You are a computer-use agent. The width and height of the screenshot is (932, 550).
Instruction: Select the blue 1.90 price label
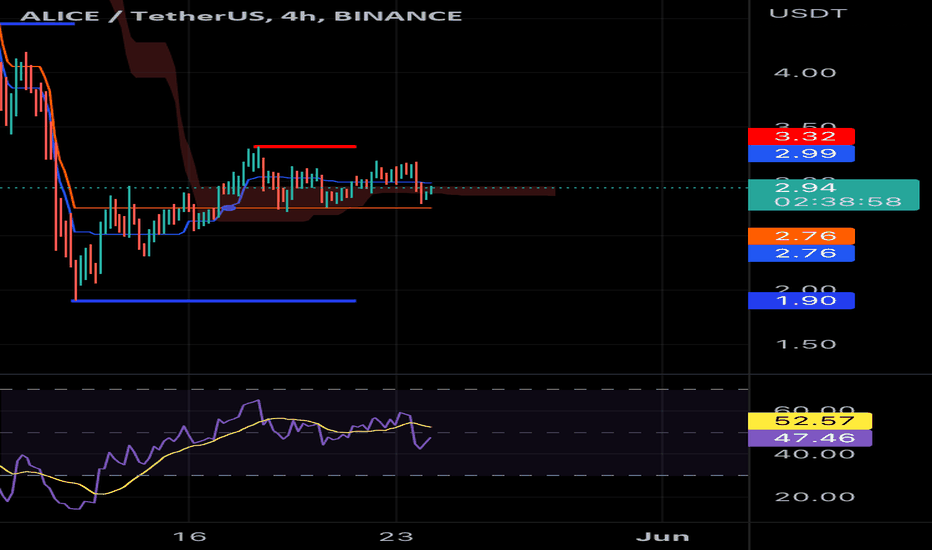(x=801, y=300)
